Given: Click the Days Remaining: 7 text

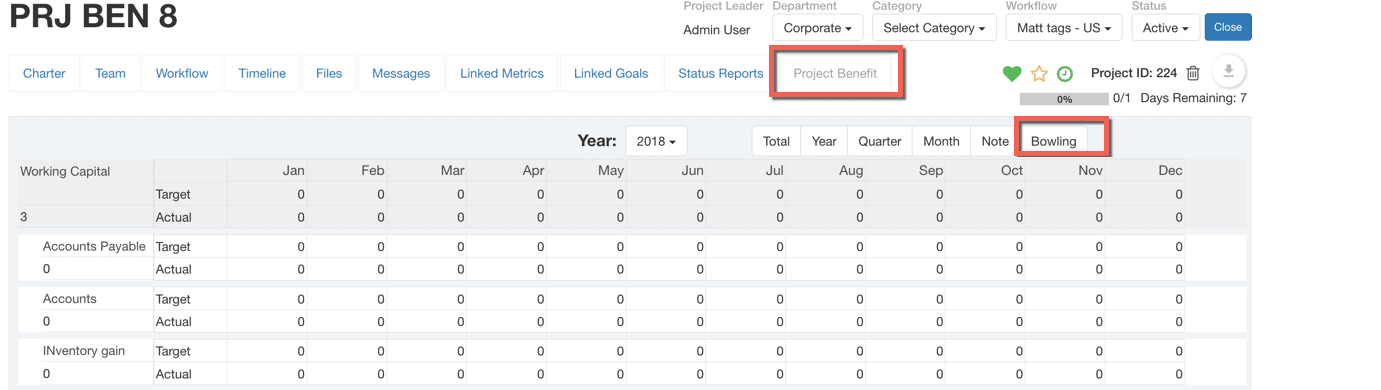Looking at the screenshot, I should 1193,98.
